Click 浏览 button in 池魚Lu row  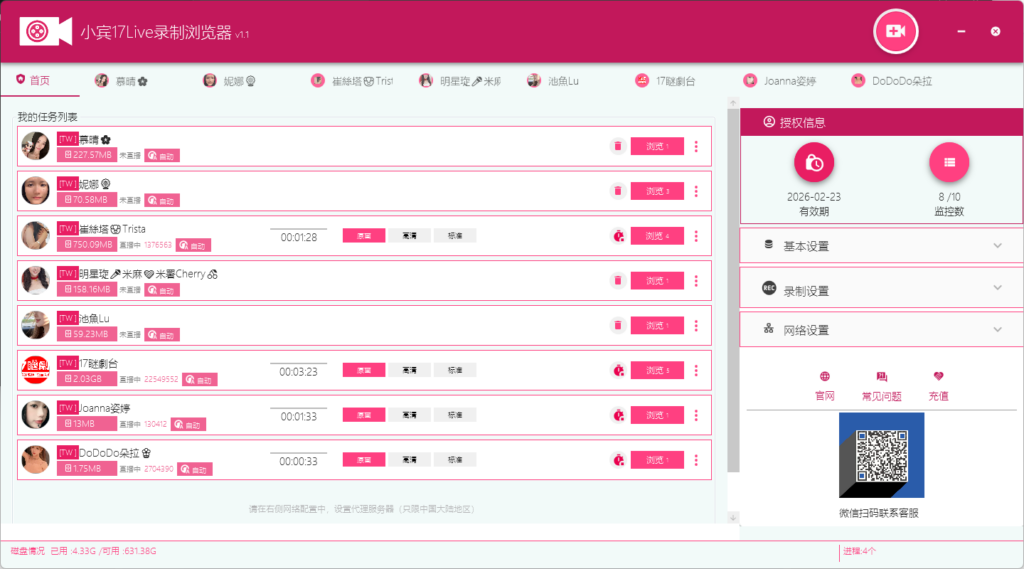(657, 325)
